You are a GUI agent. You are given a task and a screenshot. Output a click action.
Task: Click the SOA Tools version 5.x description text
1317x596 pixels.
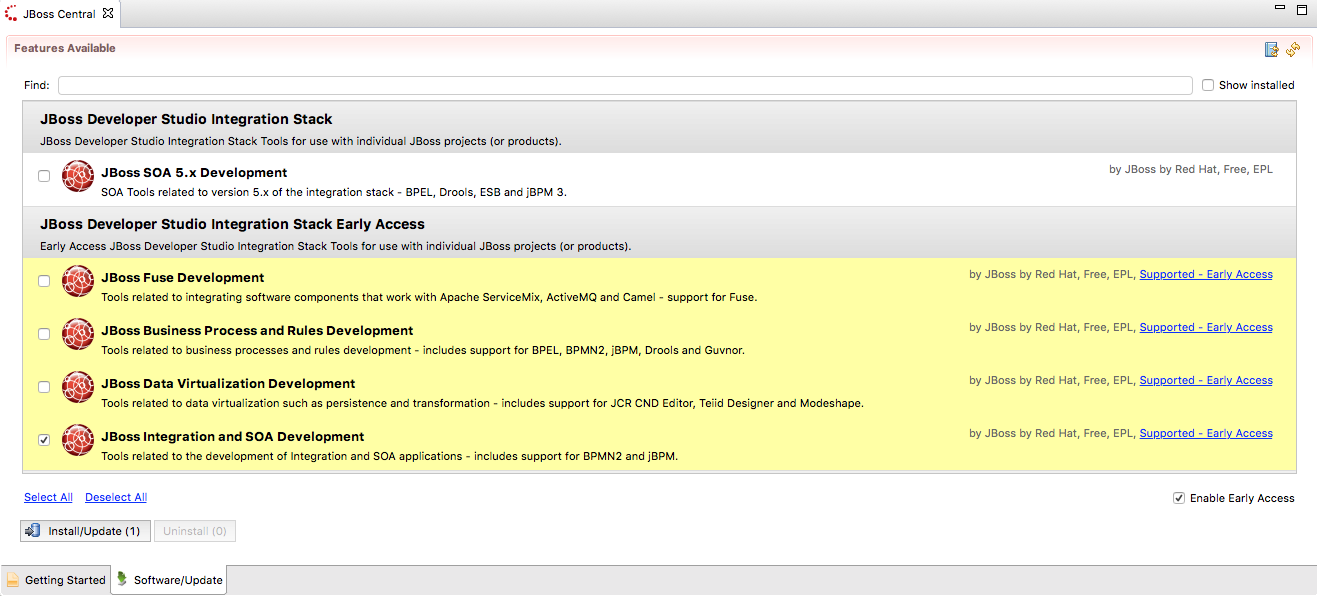click(x=334, y=192)
